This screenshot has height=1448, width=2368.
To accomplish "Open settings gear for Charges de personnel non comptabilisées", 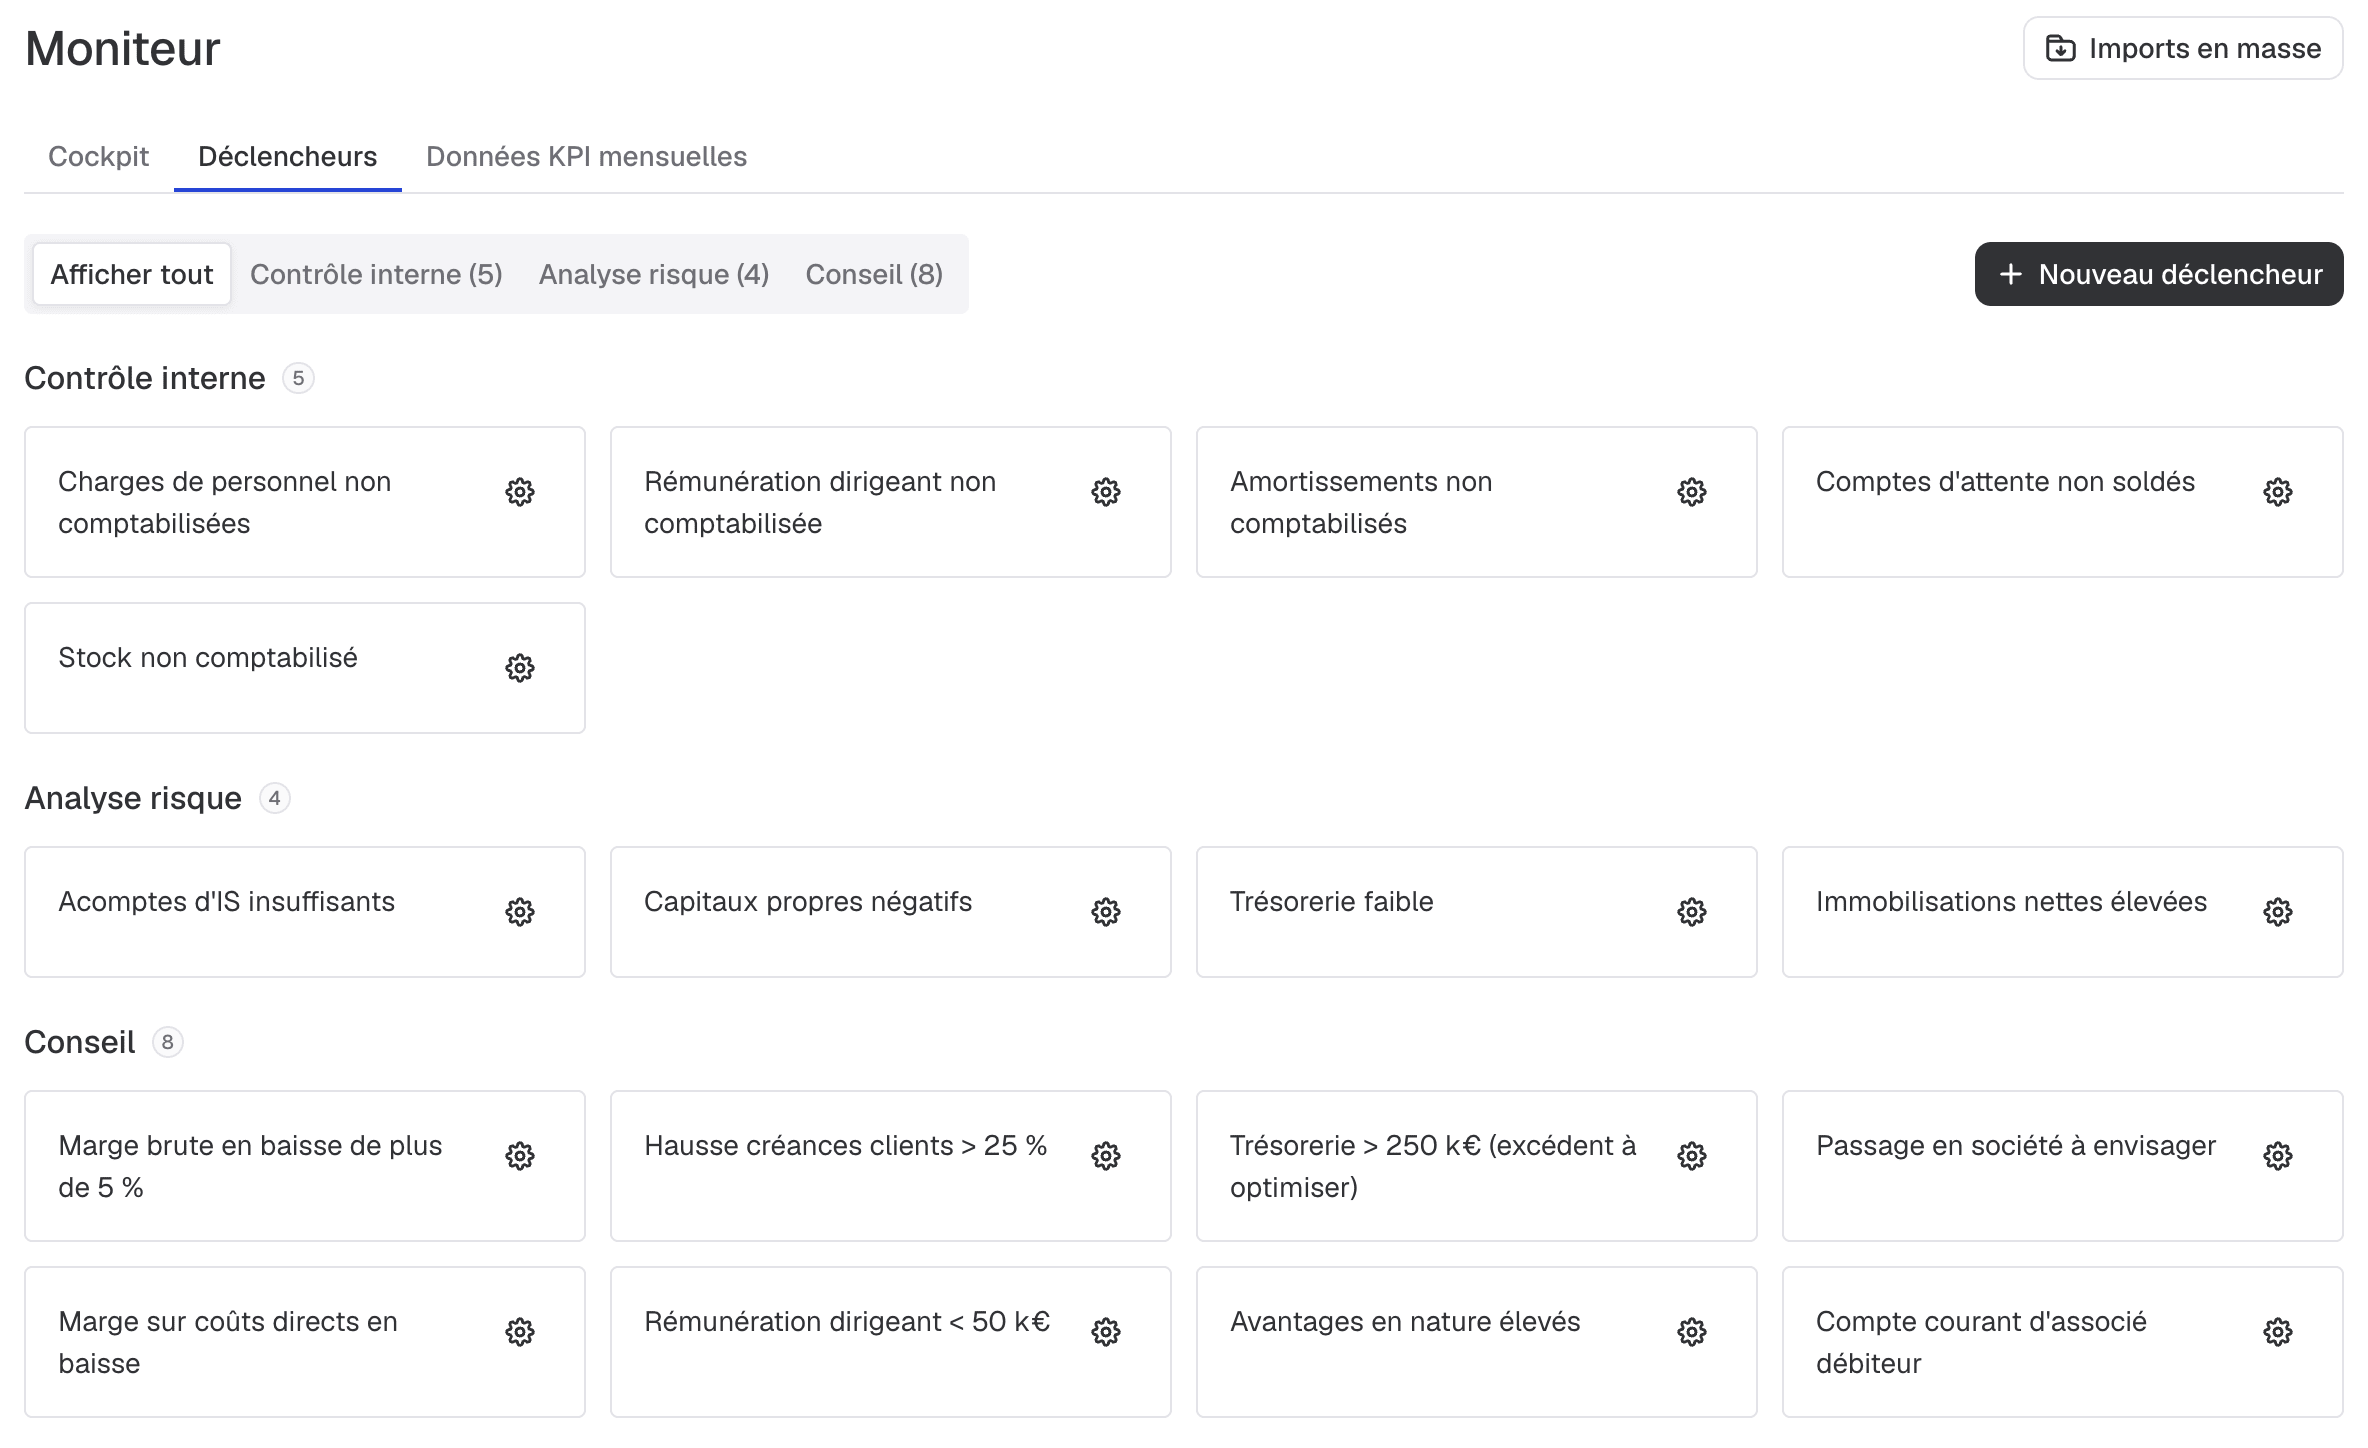I will click(520, 492).
